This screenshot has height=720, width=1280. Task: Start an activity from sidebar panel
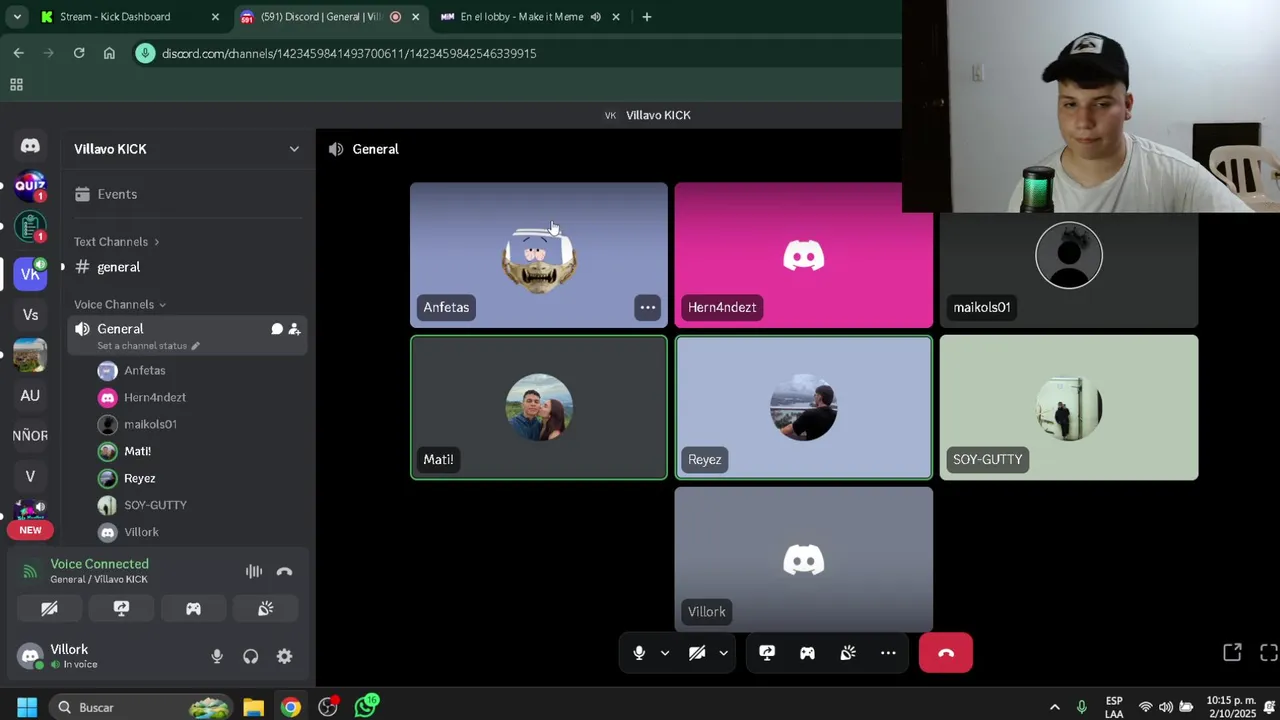coord(193,608)
